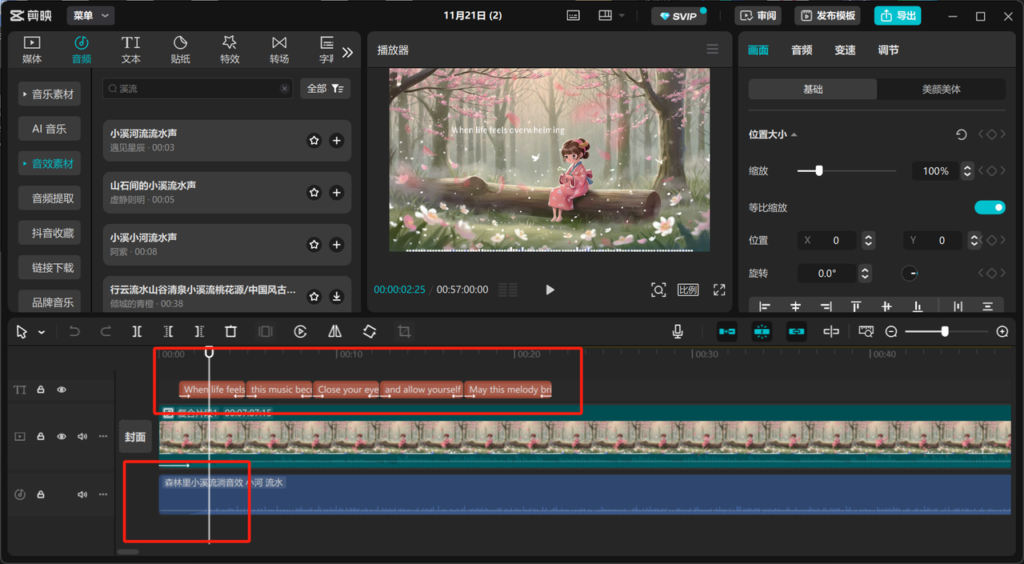1024x564 pixels.
Task: Click the mirror flip tool
Action: (334, 332)
